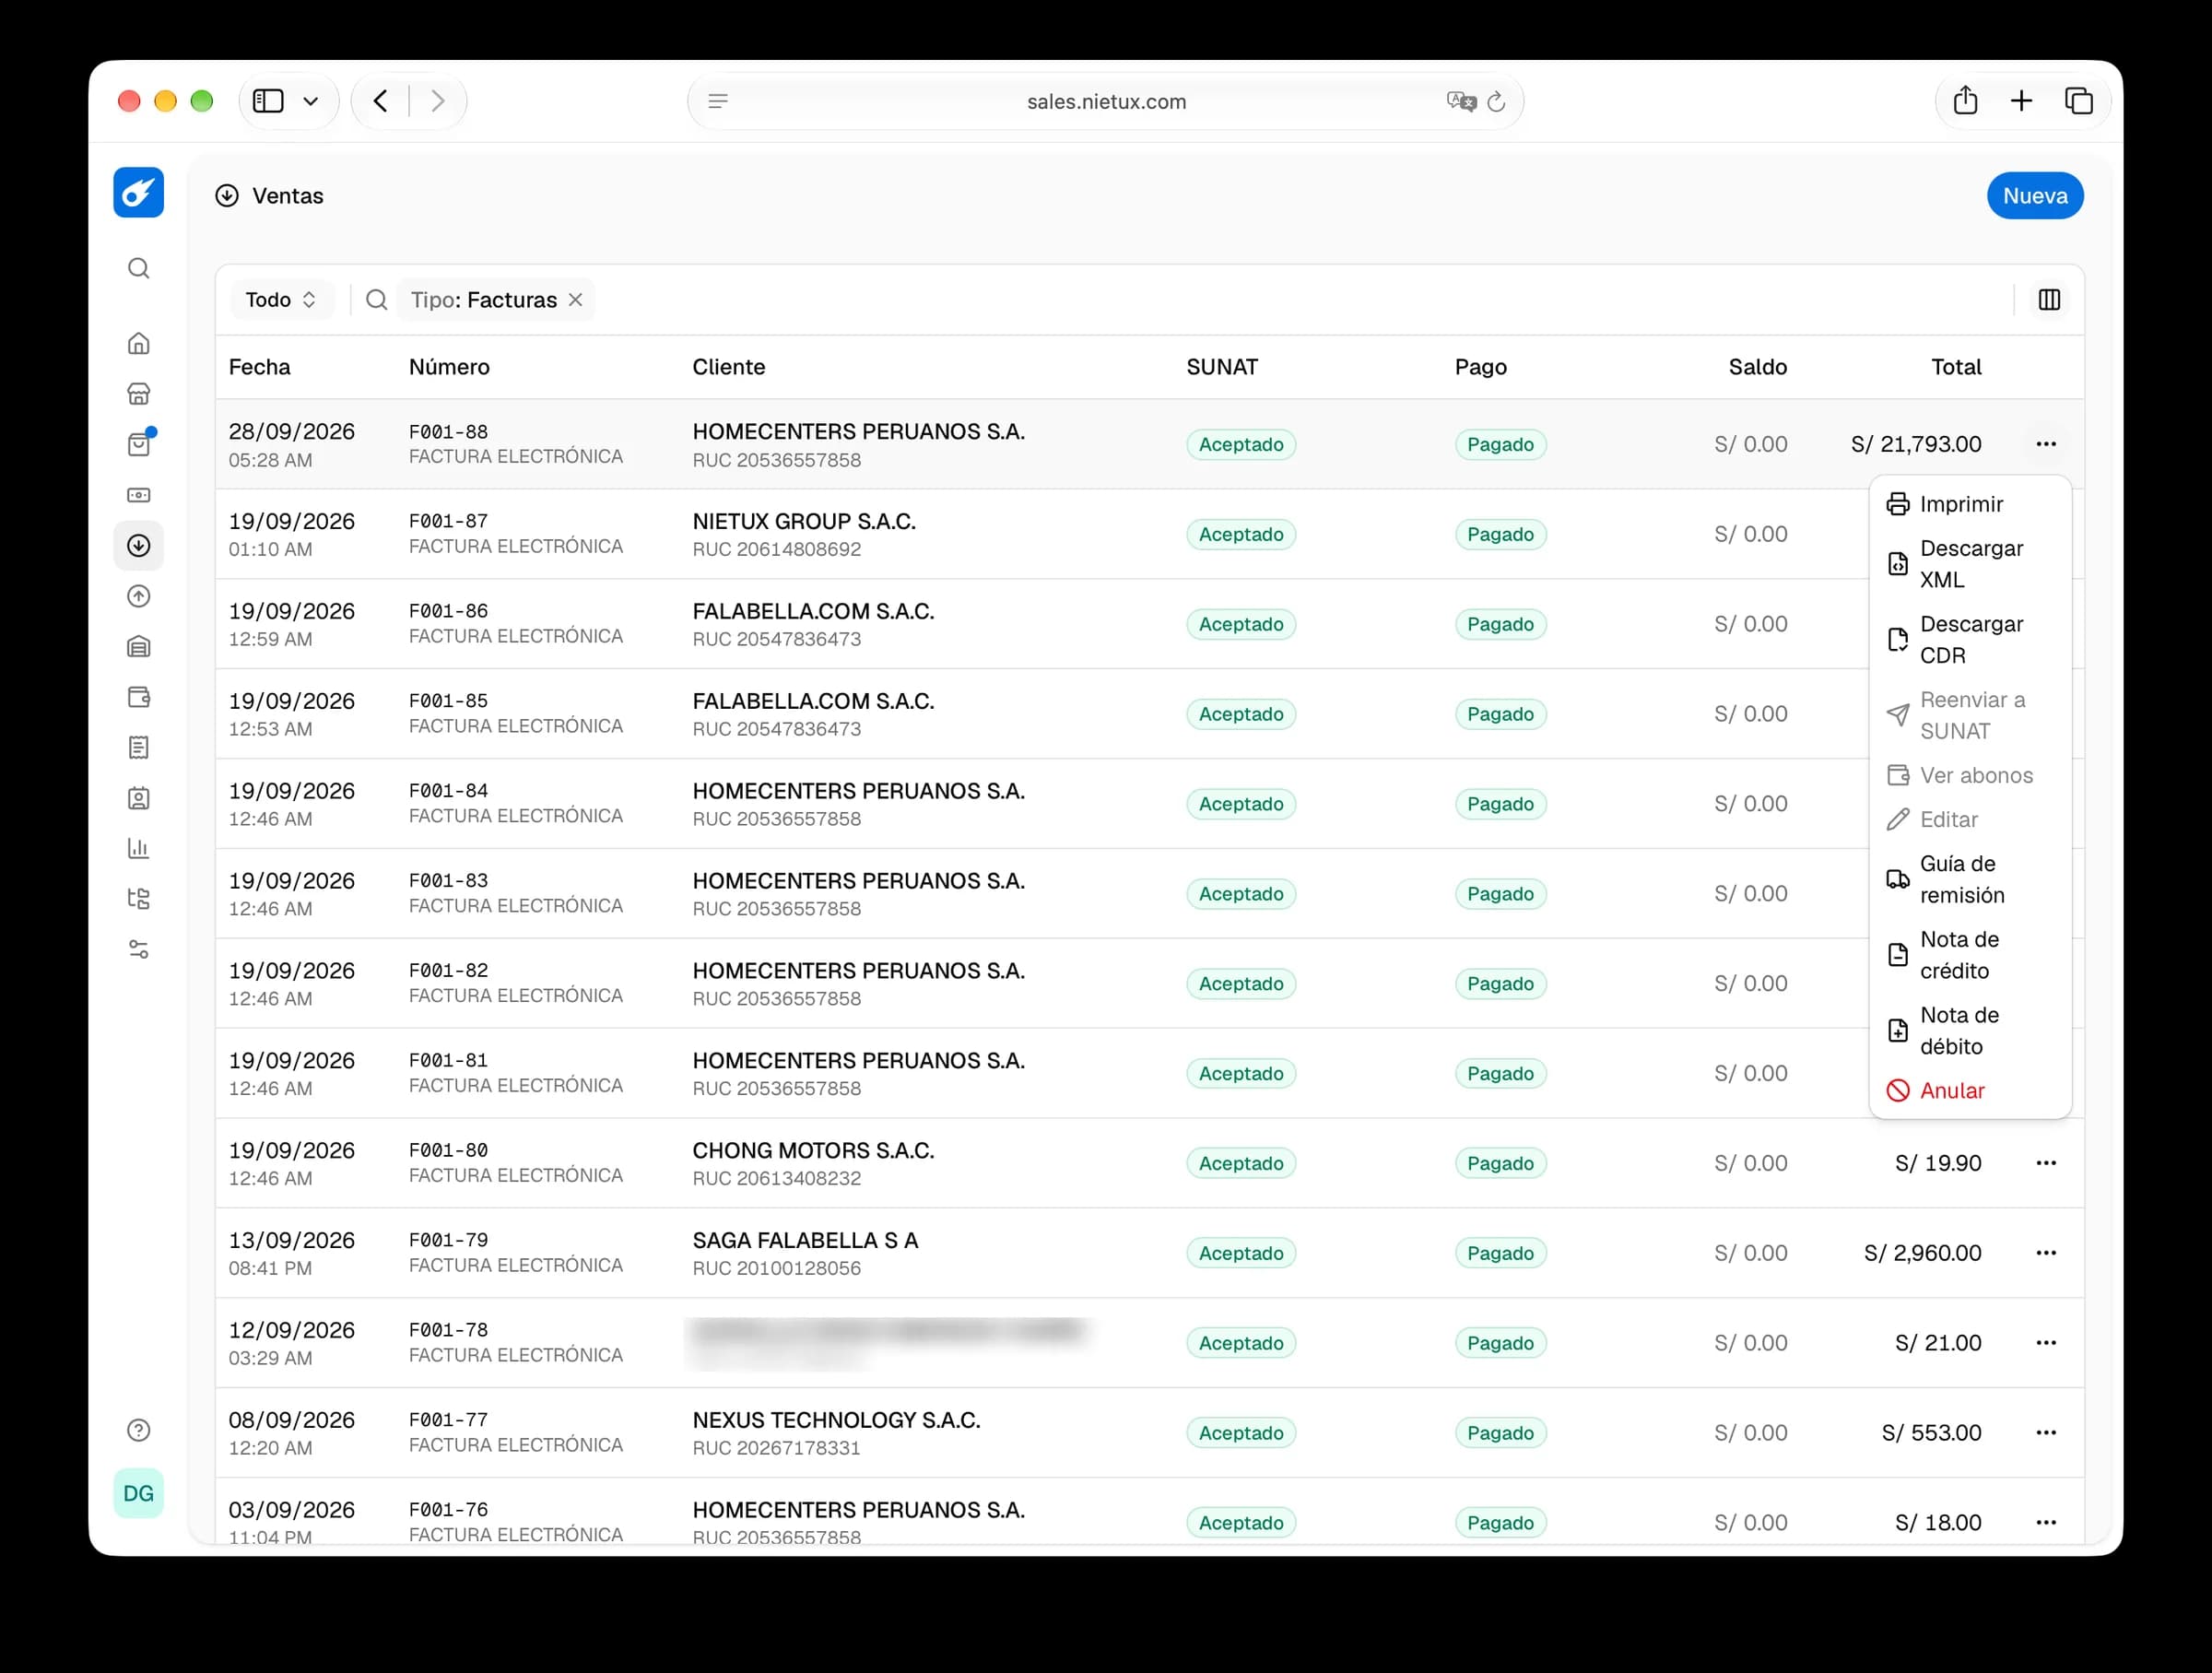Open the search icon in the sidebar
This screenshot has height=1673, width=2212.
pyautogui.click(x=139, y=268)
